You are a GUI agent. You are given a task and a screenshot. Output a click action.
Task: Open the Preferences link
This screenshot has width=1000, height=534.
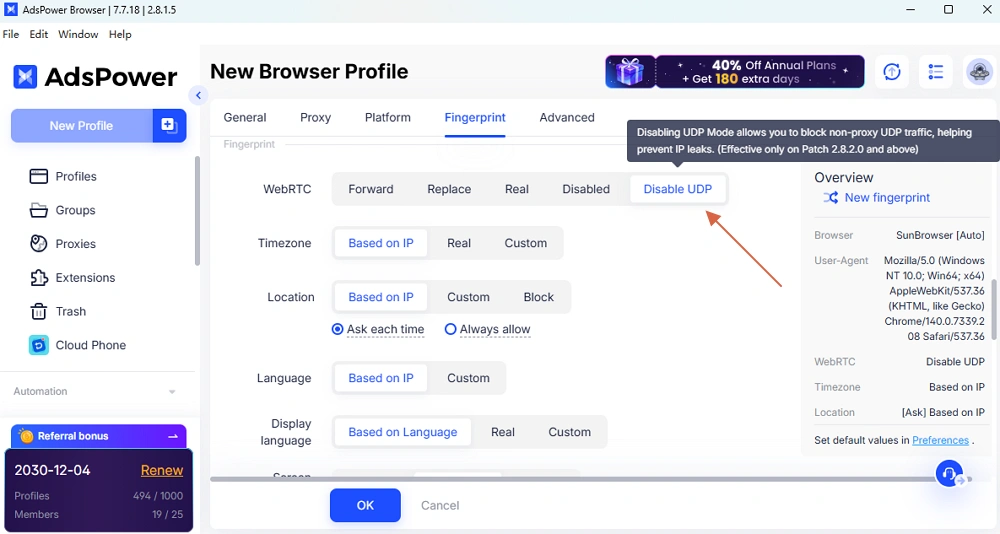(940, 440)
